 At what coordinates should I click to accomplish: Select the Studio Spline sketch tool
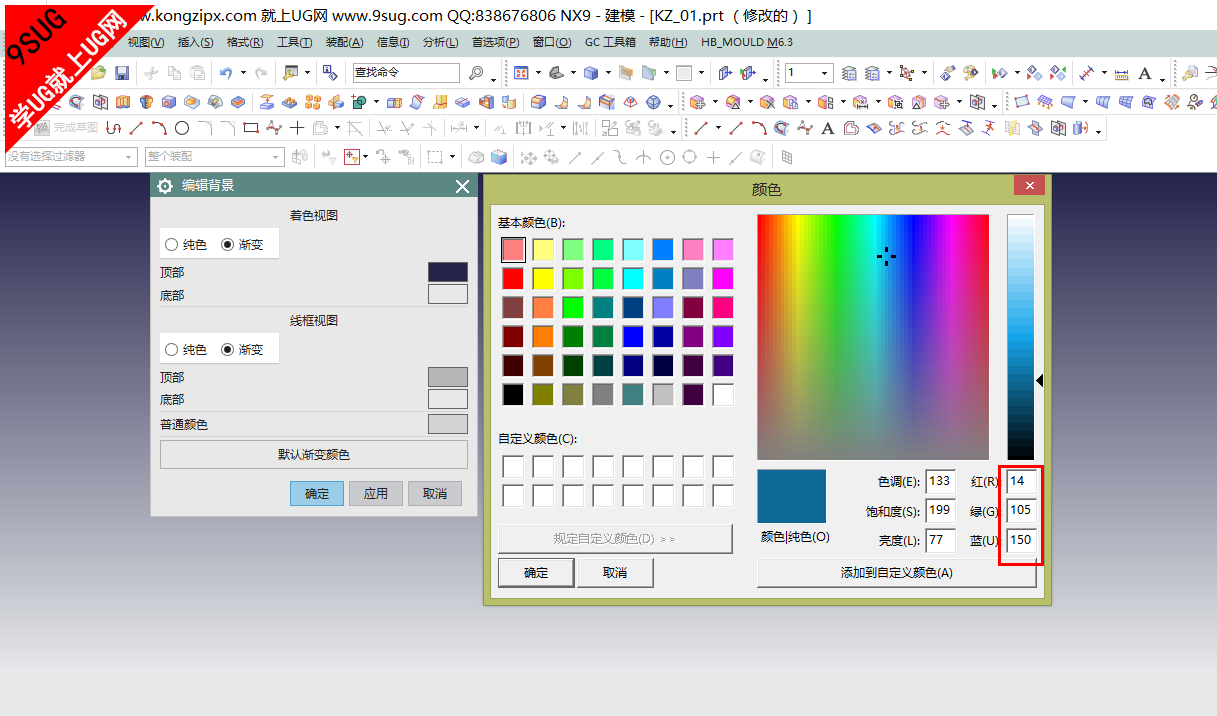[274, 128]
